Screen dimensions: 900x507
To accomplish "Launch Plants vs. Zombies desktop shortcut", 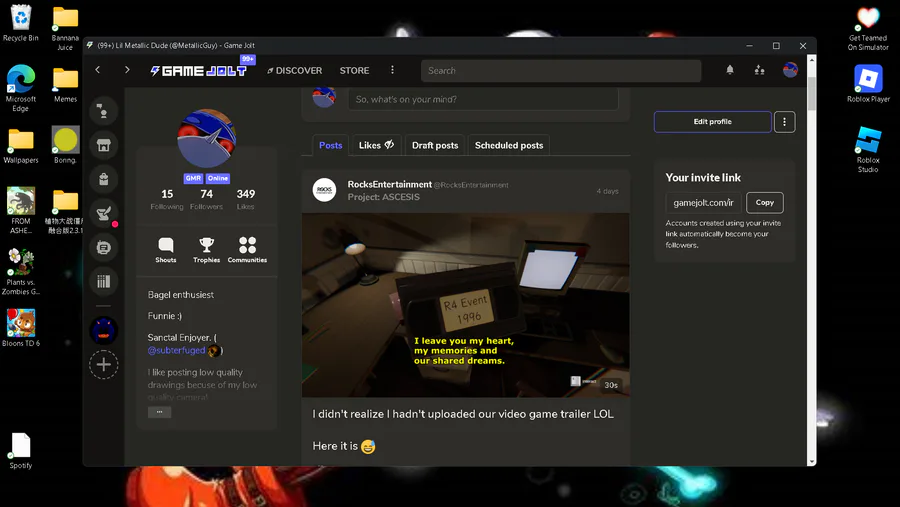I will 21,272.
